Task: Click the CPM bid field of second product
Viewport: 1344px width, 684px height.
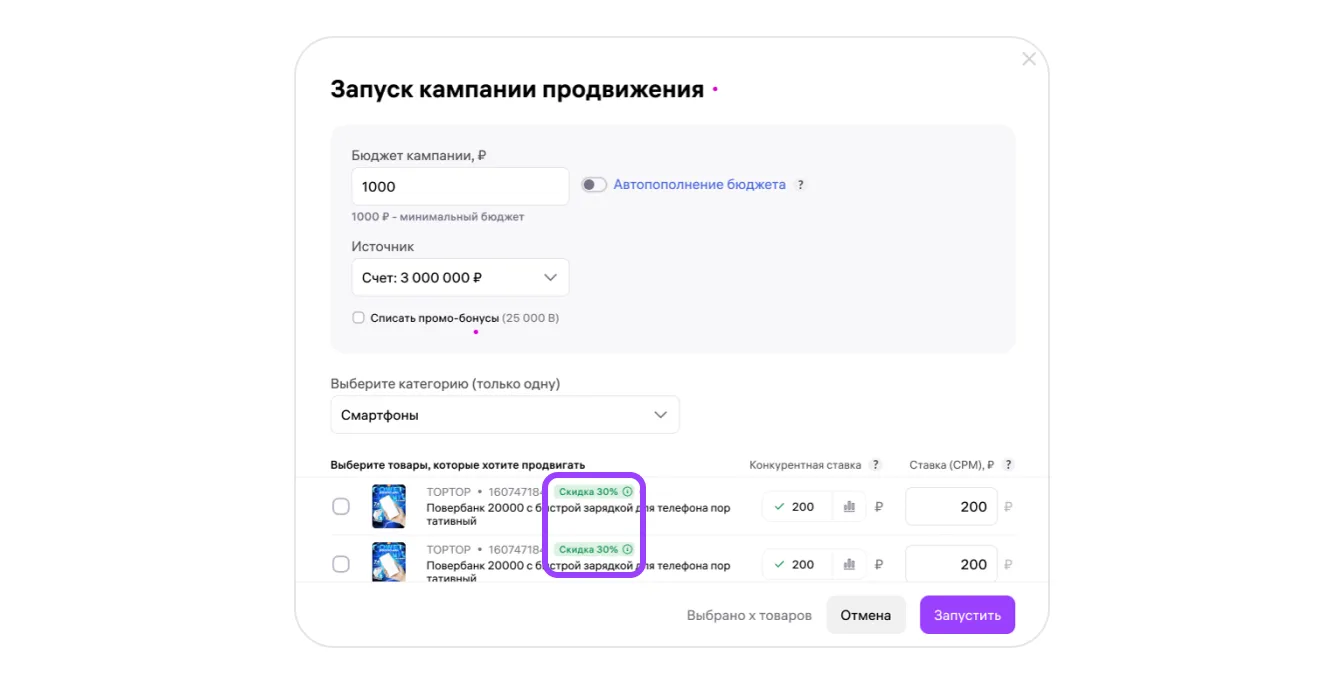Action: coord(950,565)
